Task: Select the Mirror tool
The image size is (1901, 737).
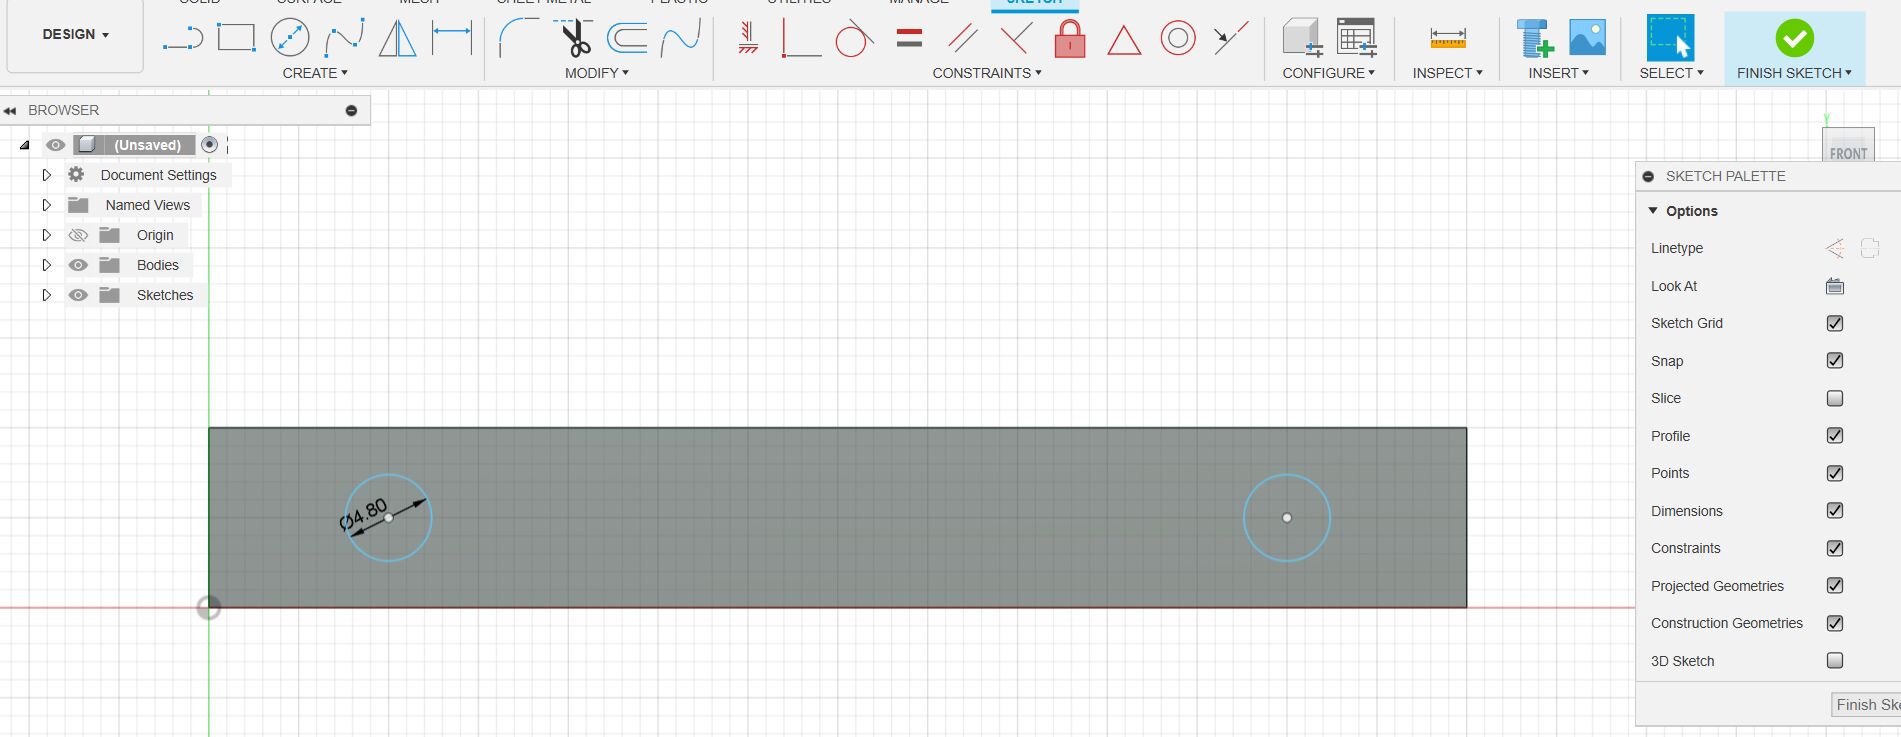Action: tap(398, 38)
